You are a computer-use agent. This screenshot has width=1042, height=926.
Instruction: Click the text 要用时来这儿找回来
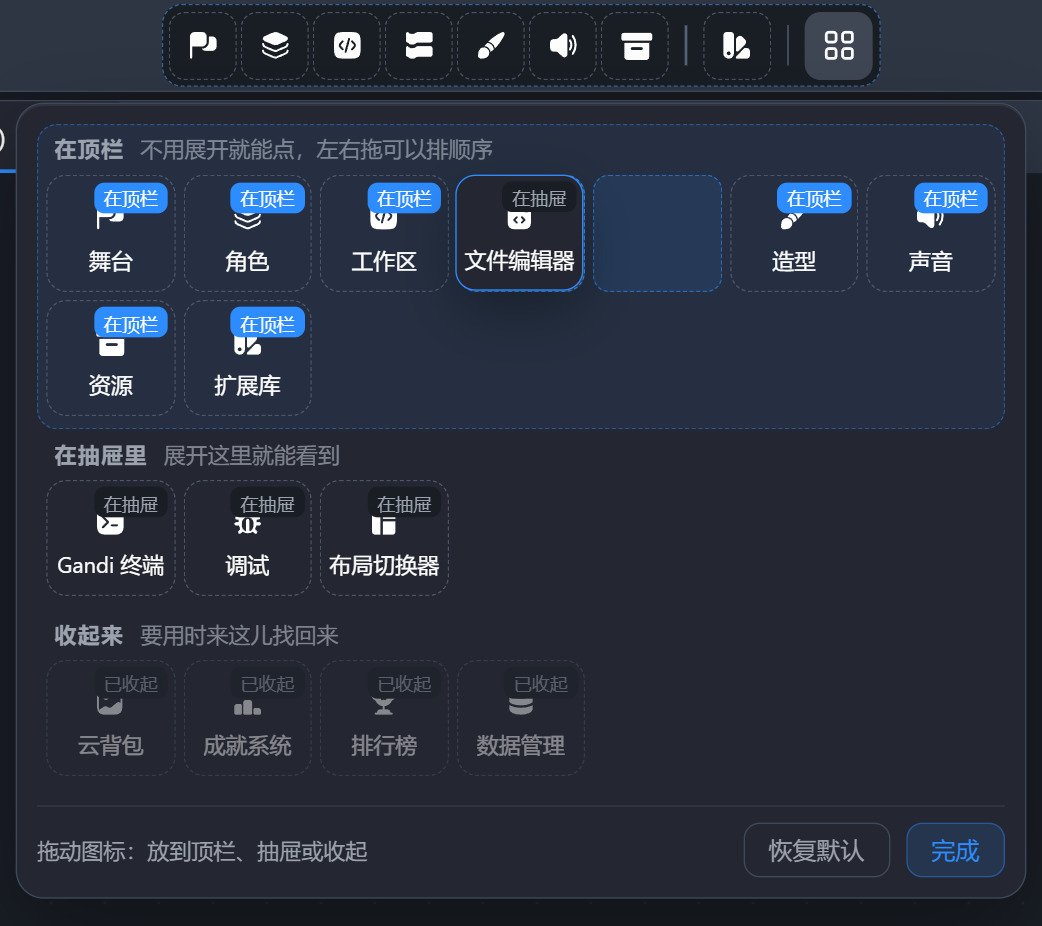click(x=239, y=636)
